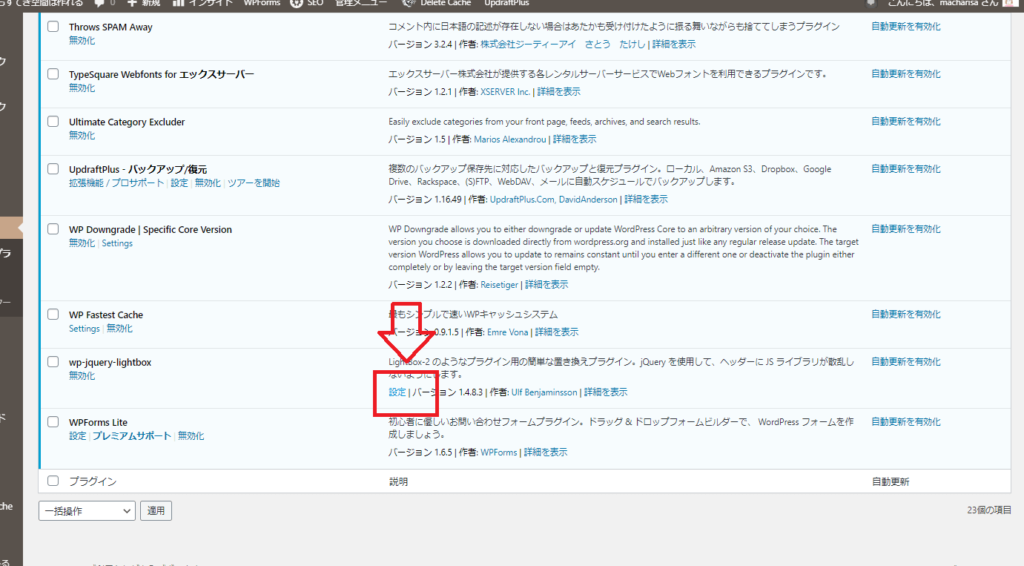Toggle the select-all checkbox in table footer
The image size is (1024, 566).
(54, 482)
